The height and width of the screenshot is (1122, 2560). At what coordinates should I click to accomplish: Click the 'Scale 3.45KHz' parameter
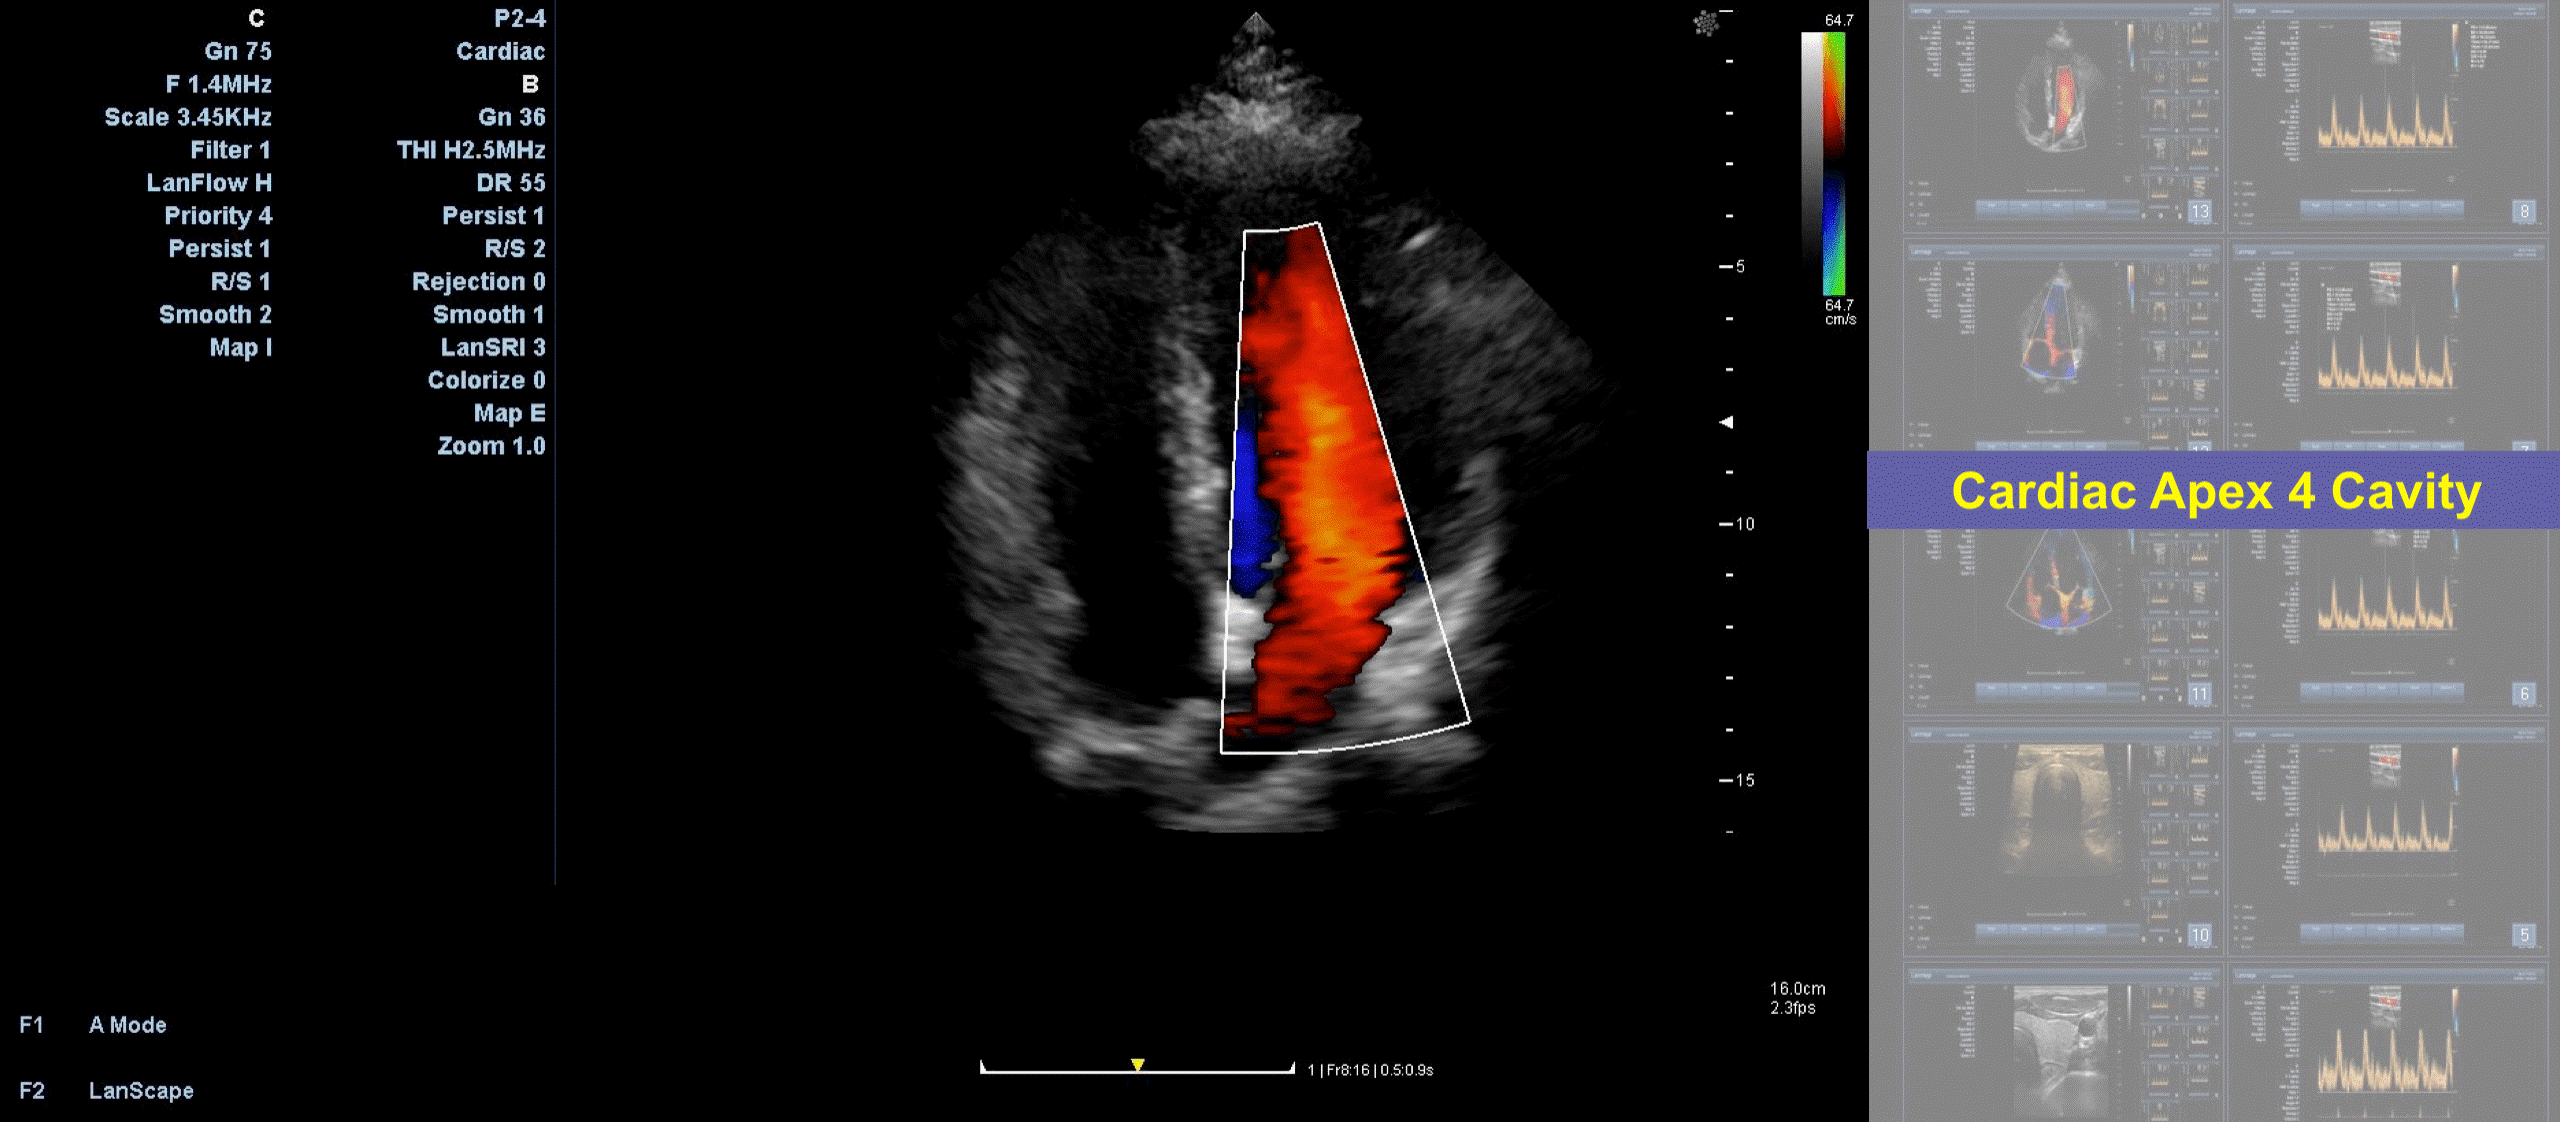pyautogui.click(x=188, y=117)
